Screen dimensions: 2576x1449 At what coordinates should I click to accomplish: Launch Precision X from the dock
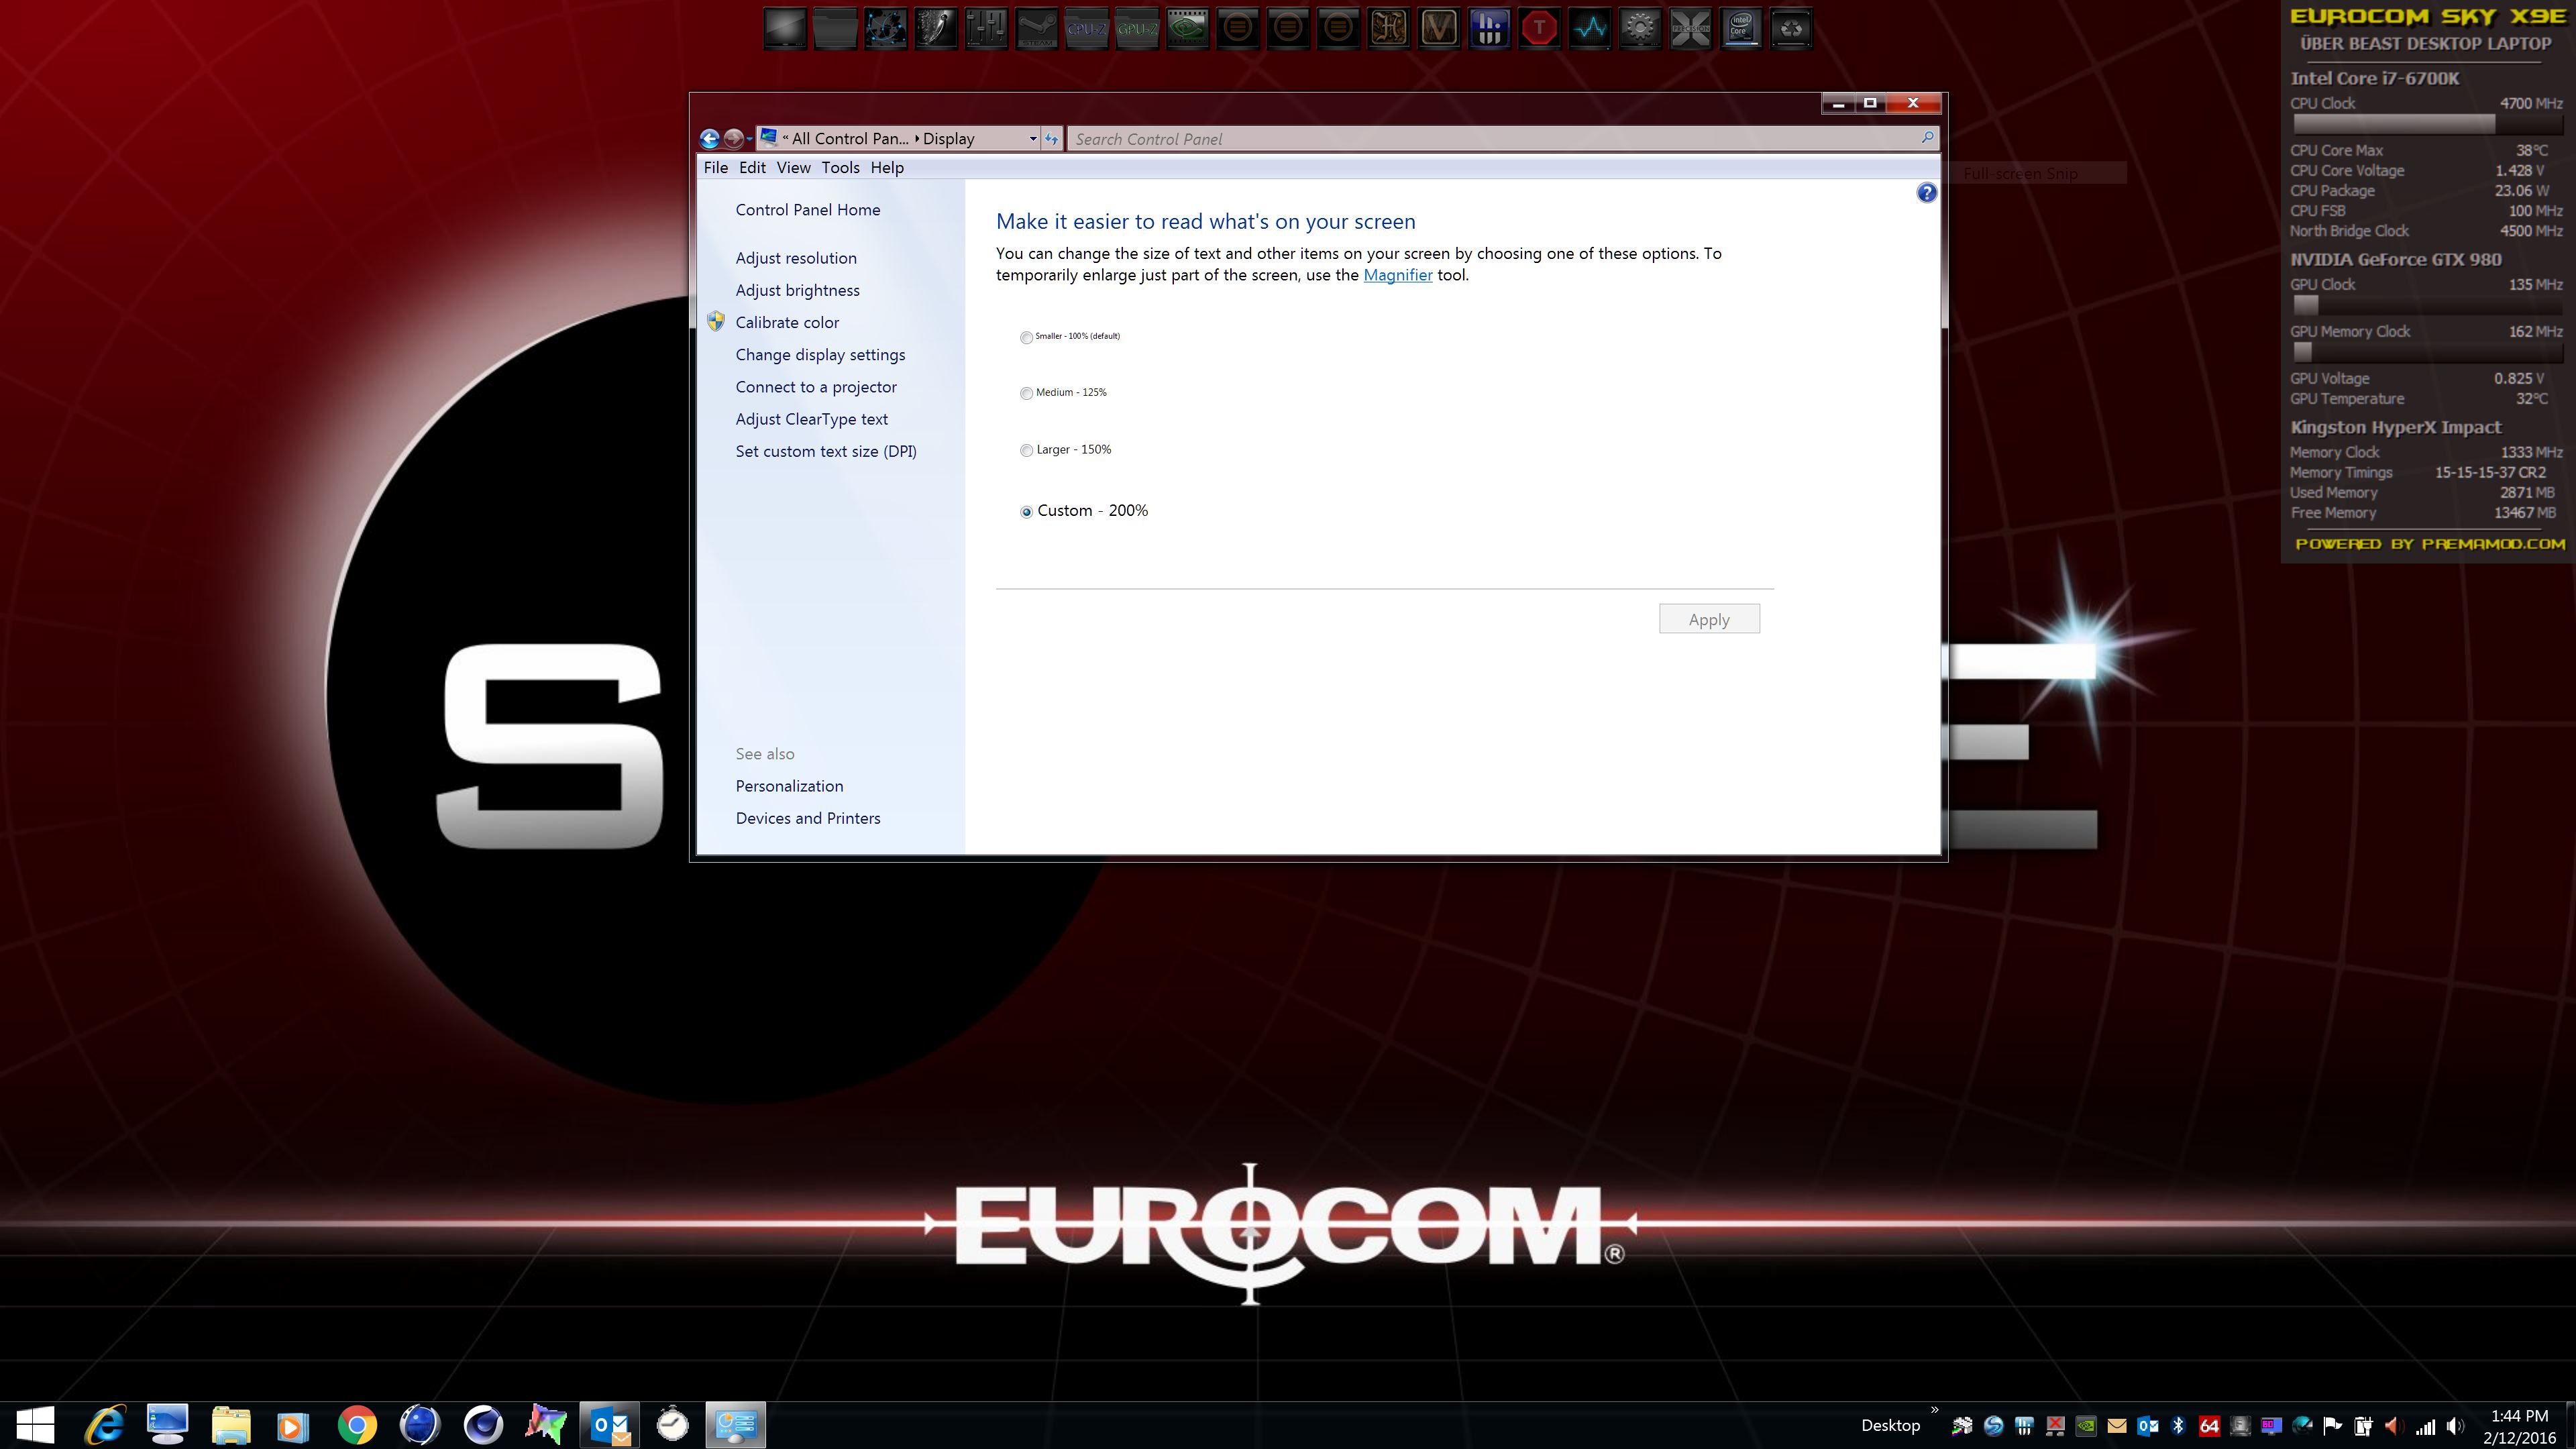[x=1691, y=29]
